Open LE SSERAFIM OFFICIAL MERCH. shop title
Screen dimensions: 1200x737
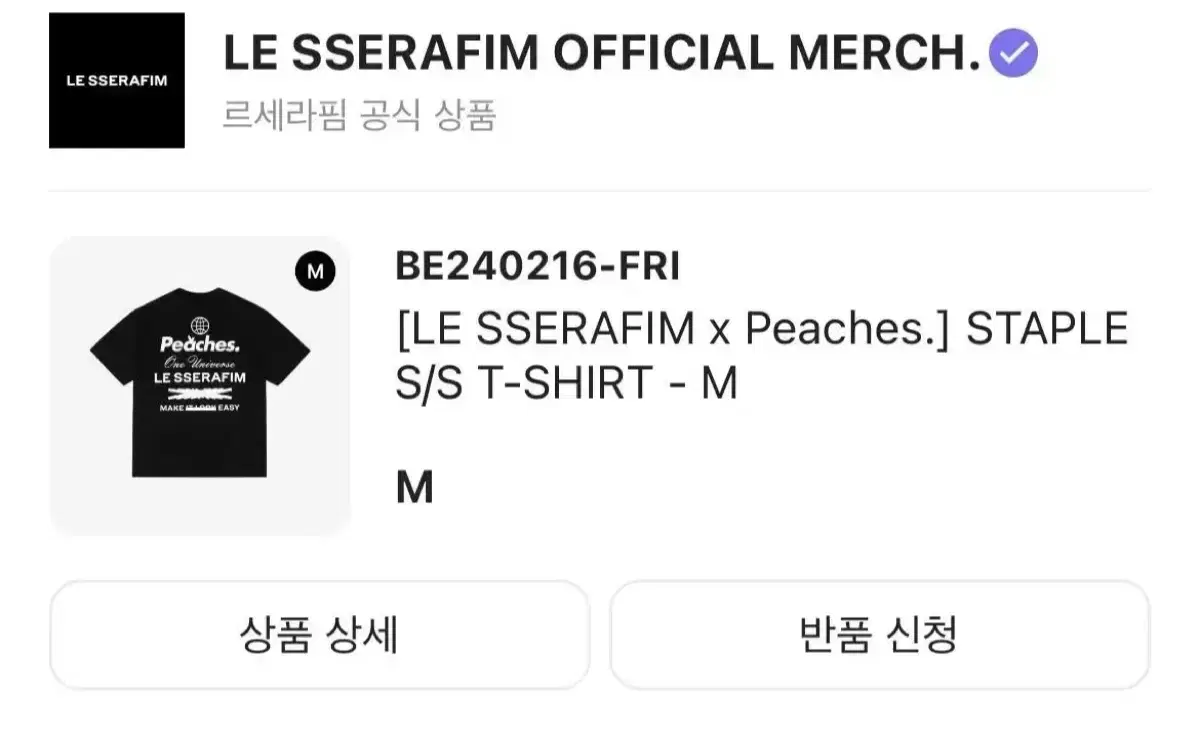[x=601, y=54]
